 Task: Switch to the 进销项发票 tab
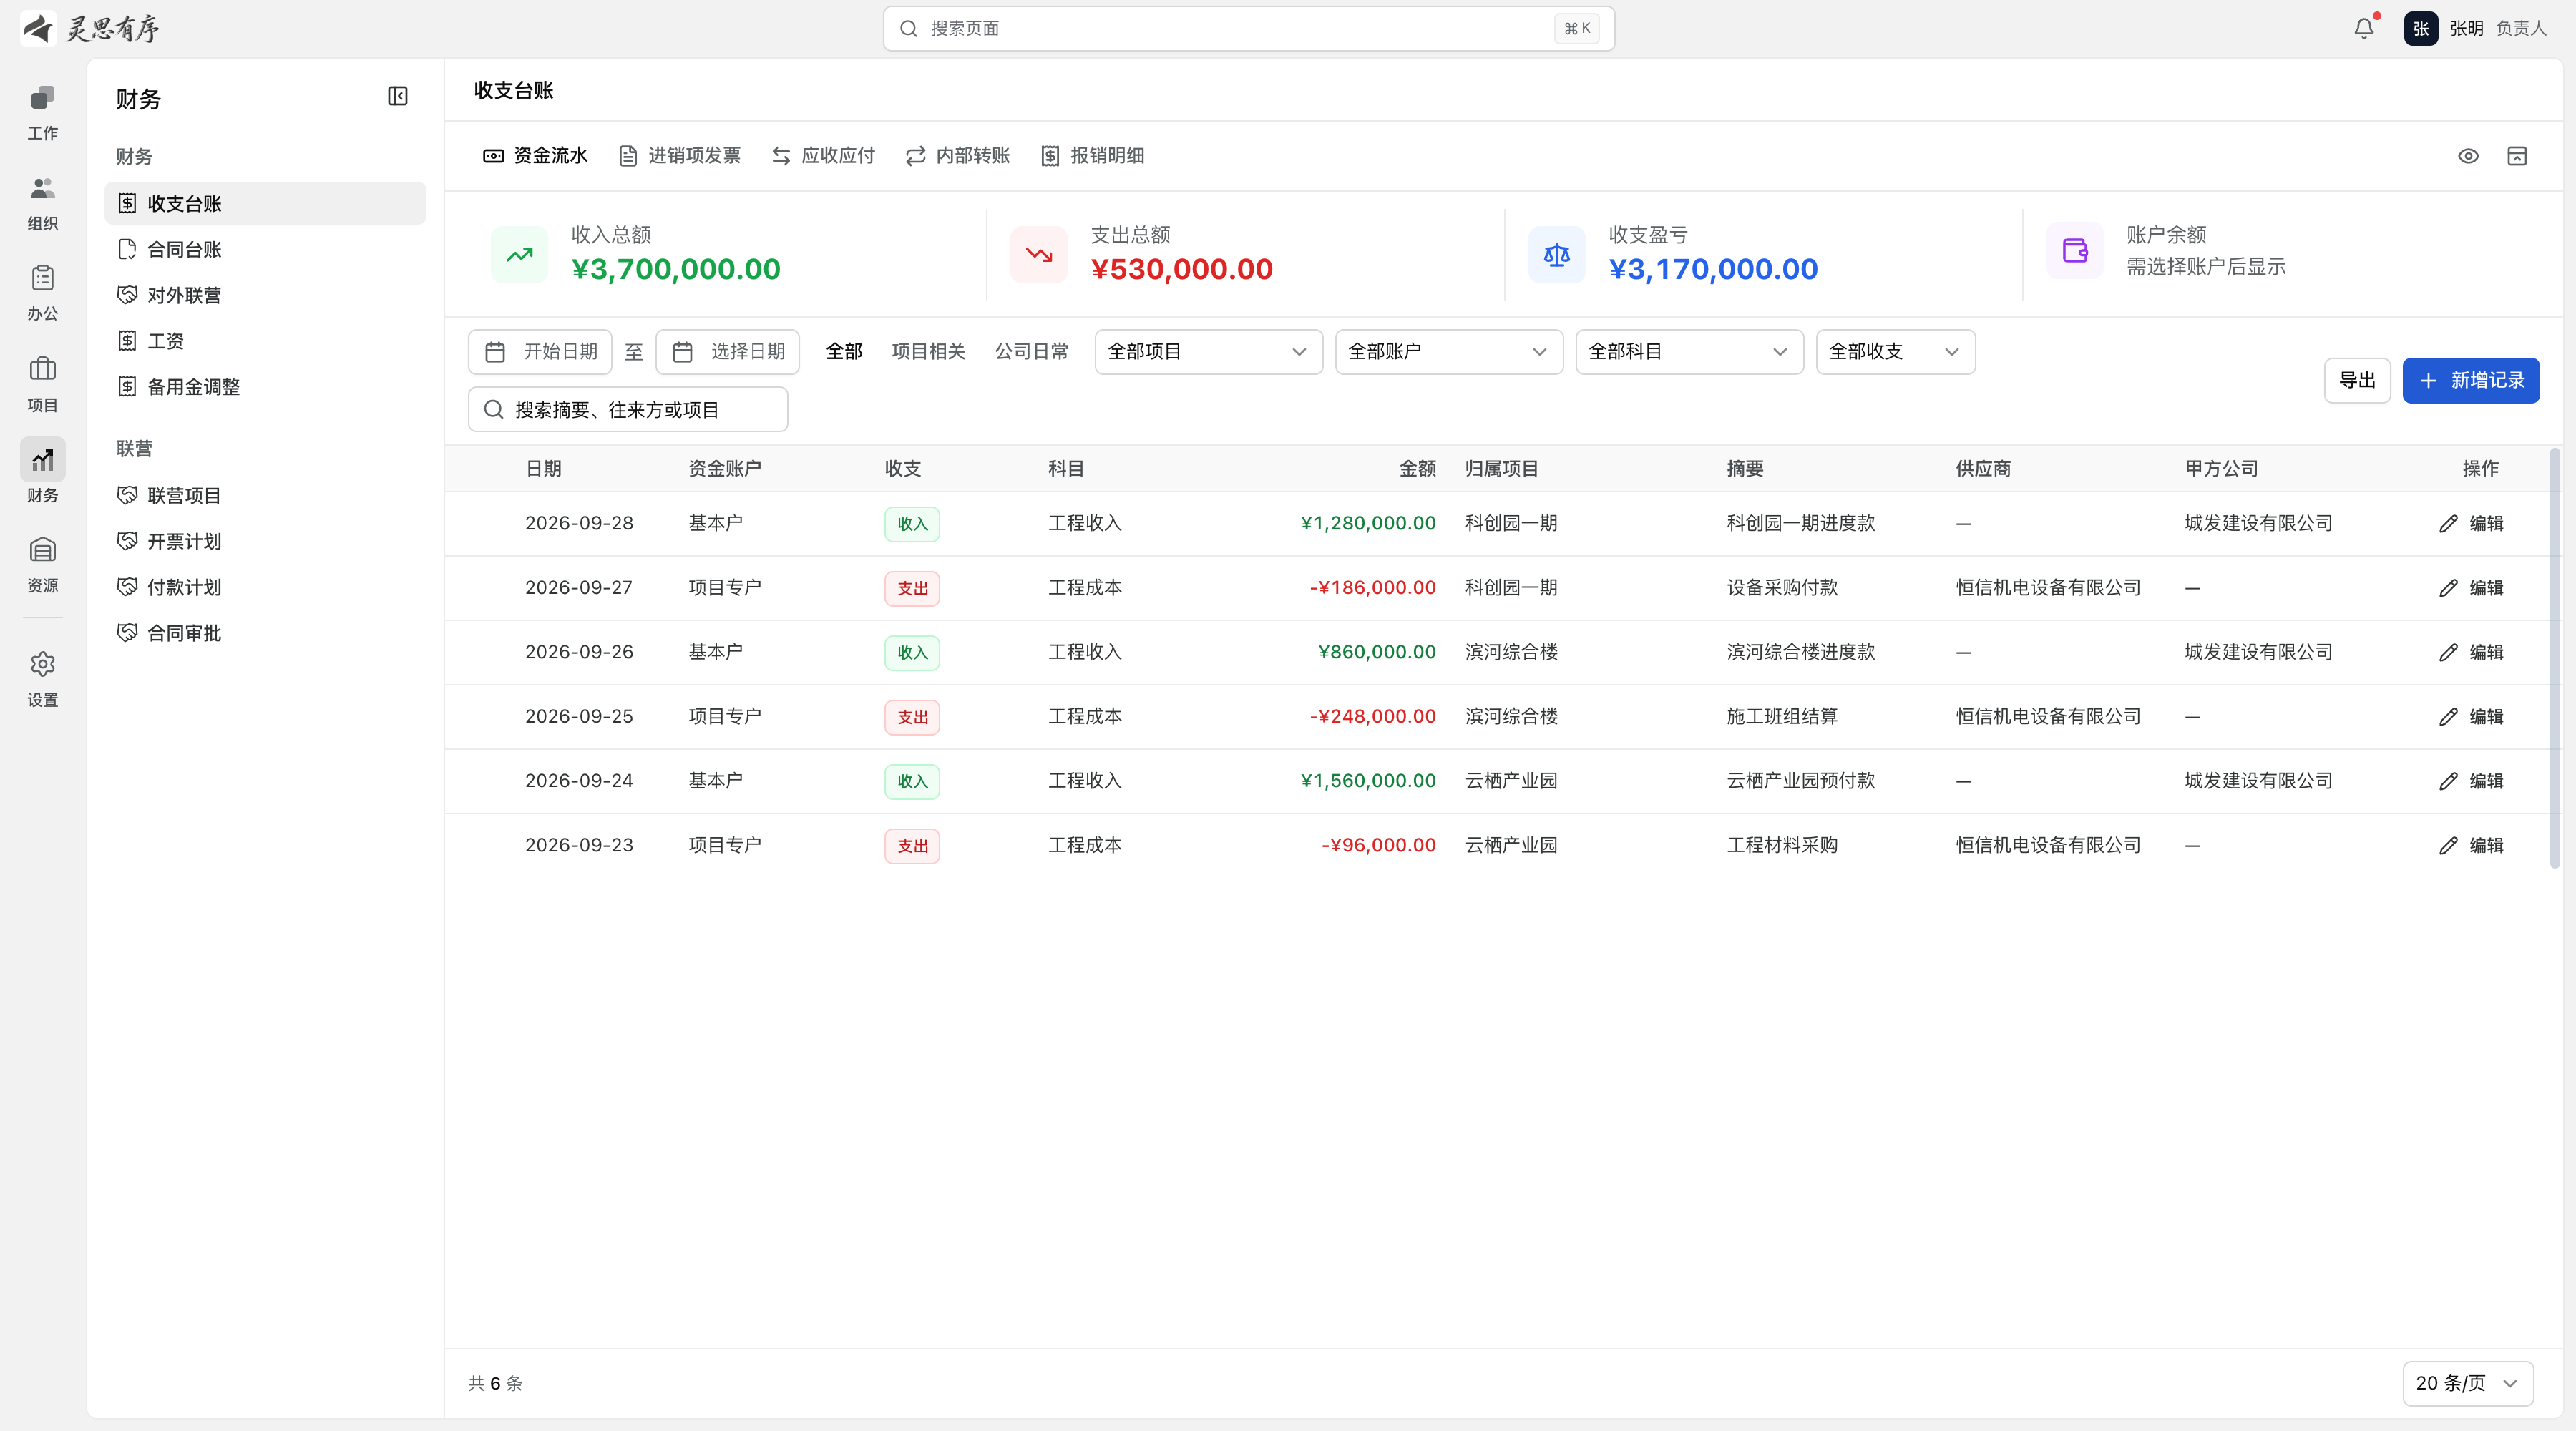(680, 156)
